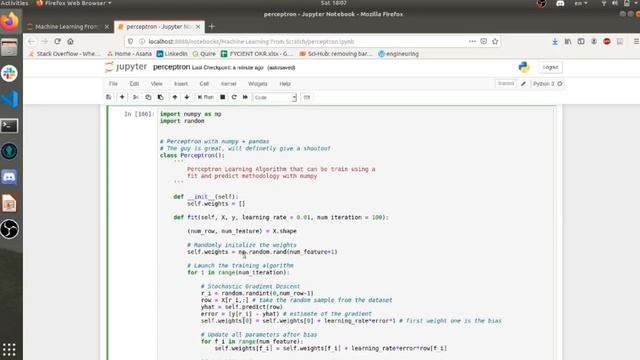The width and height of the screenshot is (640, 360).
Task: Open the Edit menu
Action: point(134,84)
